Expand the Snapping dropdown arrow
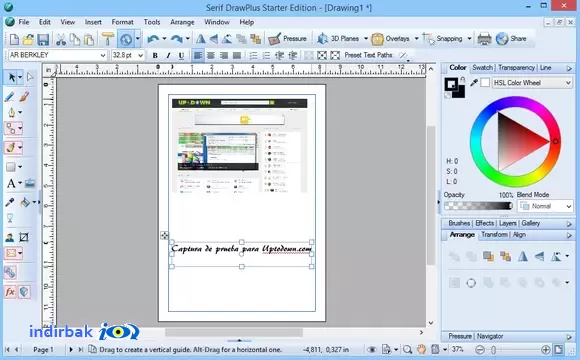The width and height of the screenshot is (580, 360). pos(469,38)
